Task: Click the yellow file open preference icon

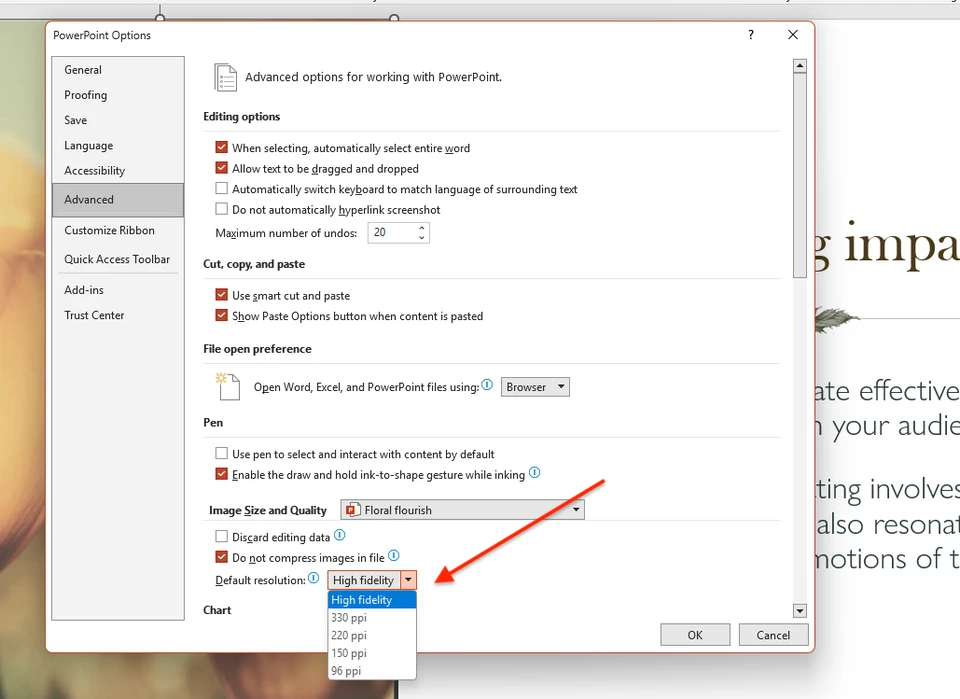Action: [227, 385]
